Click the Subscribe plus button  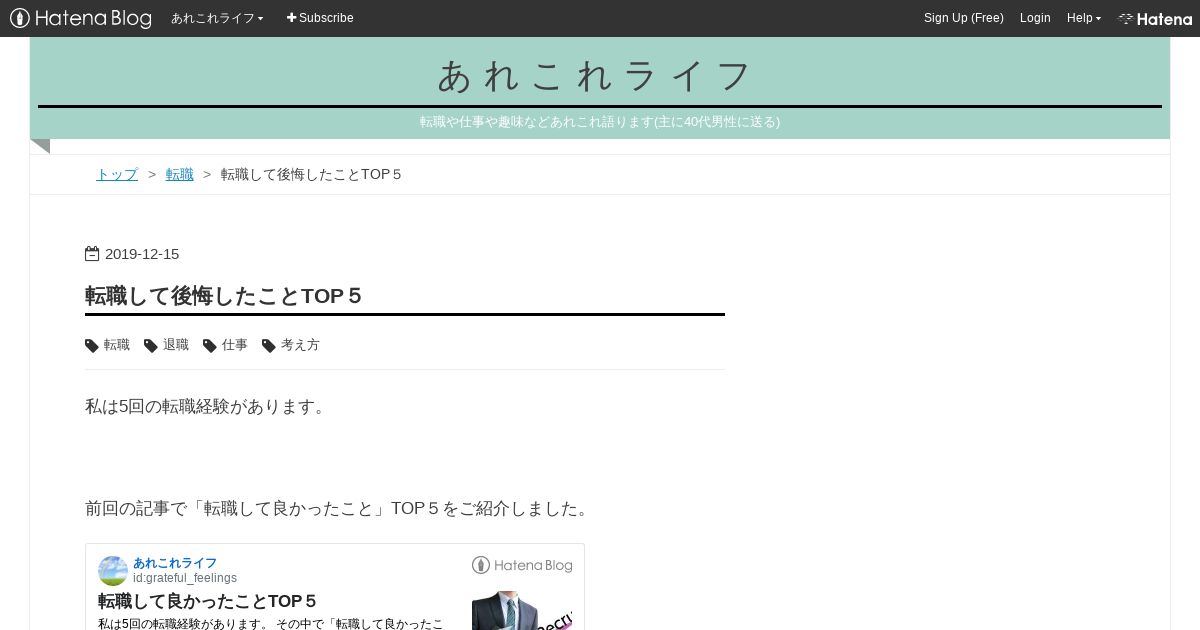[x=320, y=18]
